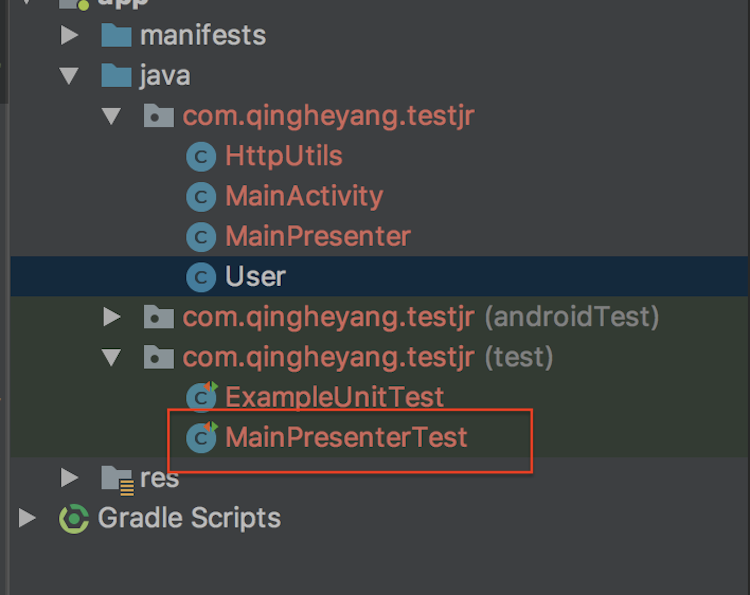
Task: Expand the res folder
Action: click(x=69, y=478)
